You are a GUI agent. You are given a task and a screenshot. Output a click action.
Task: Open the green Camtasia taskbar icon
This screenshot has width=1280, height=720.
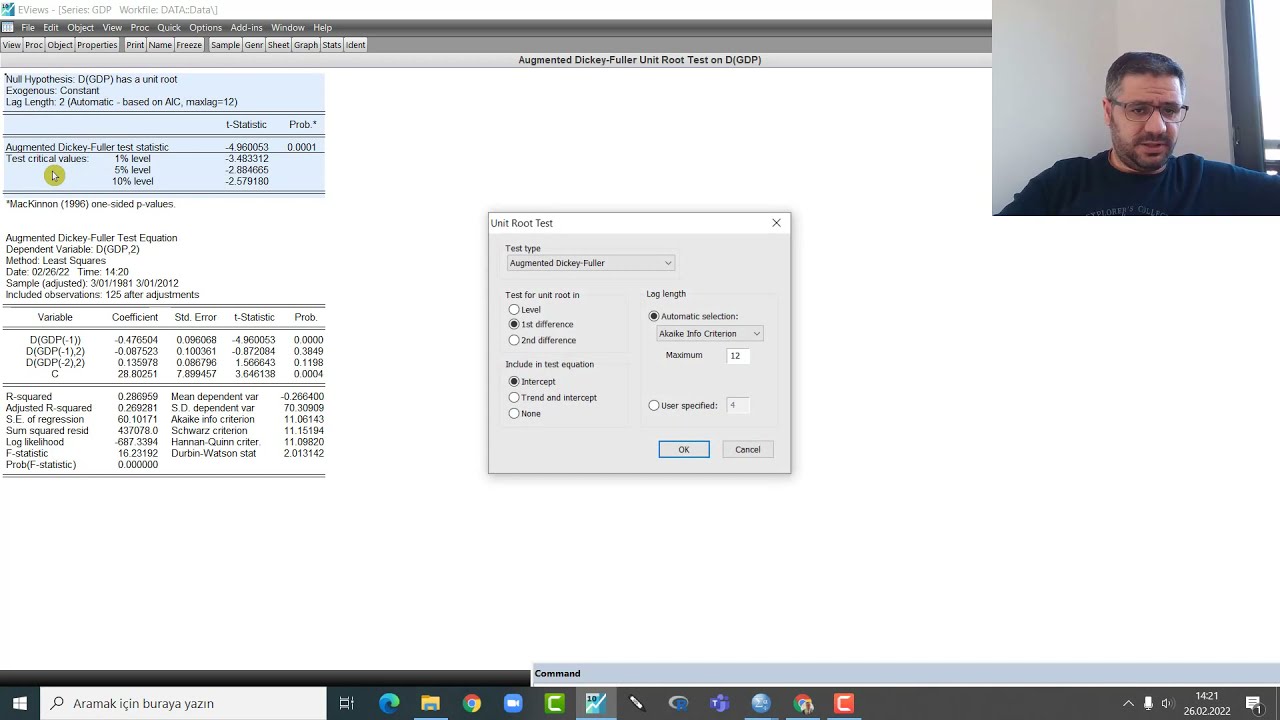554,703
